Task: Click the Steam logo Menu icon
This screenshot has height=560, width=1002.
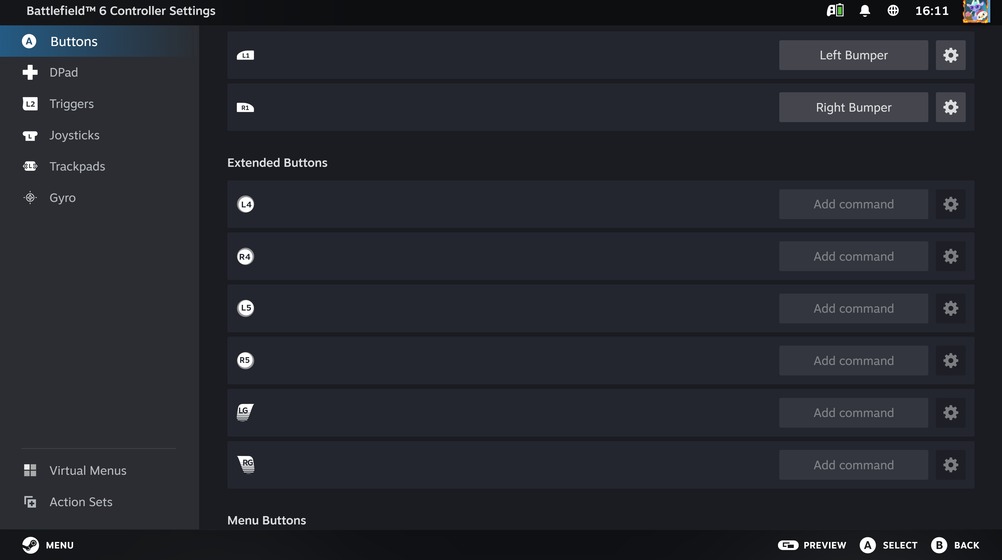Action: [30, 545]
